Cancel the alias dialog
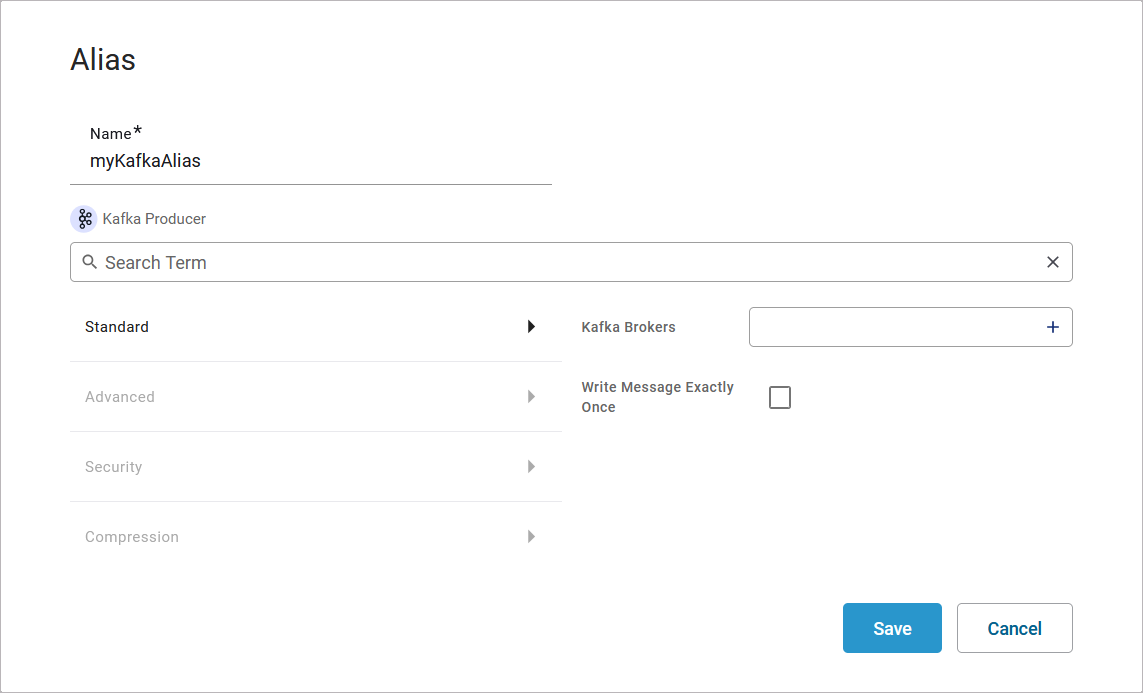 (1014, 628)
